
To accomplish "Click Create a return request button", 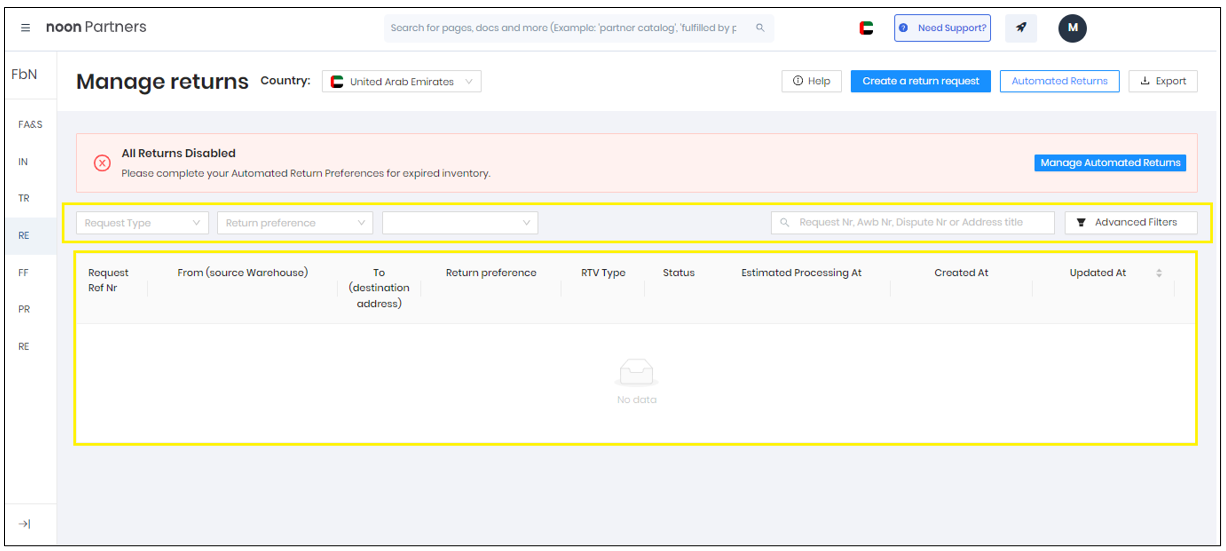I will point(921,81).
